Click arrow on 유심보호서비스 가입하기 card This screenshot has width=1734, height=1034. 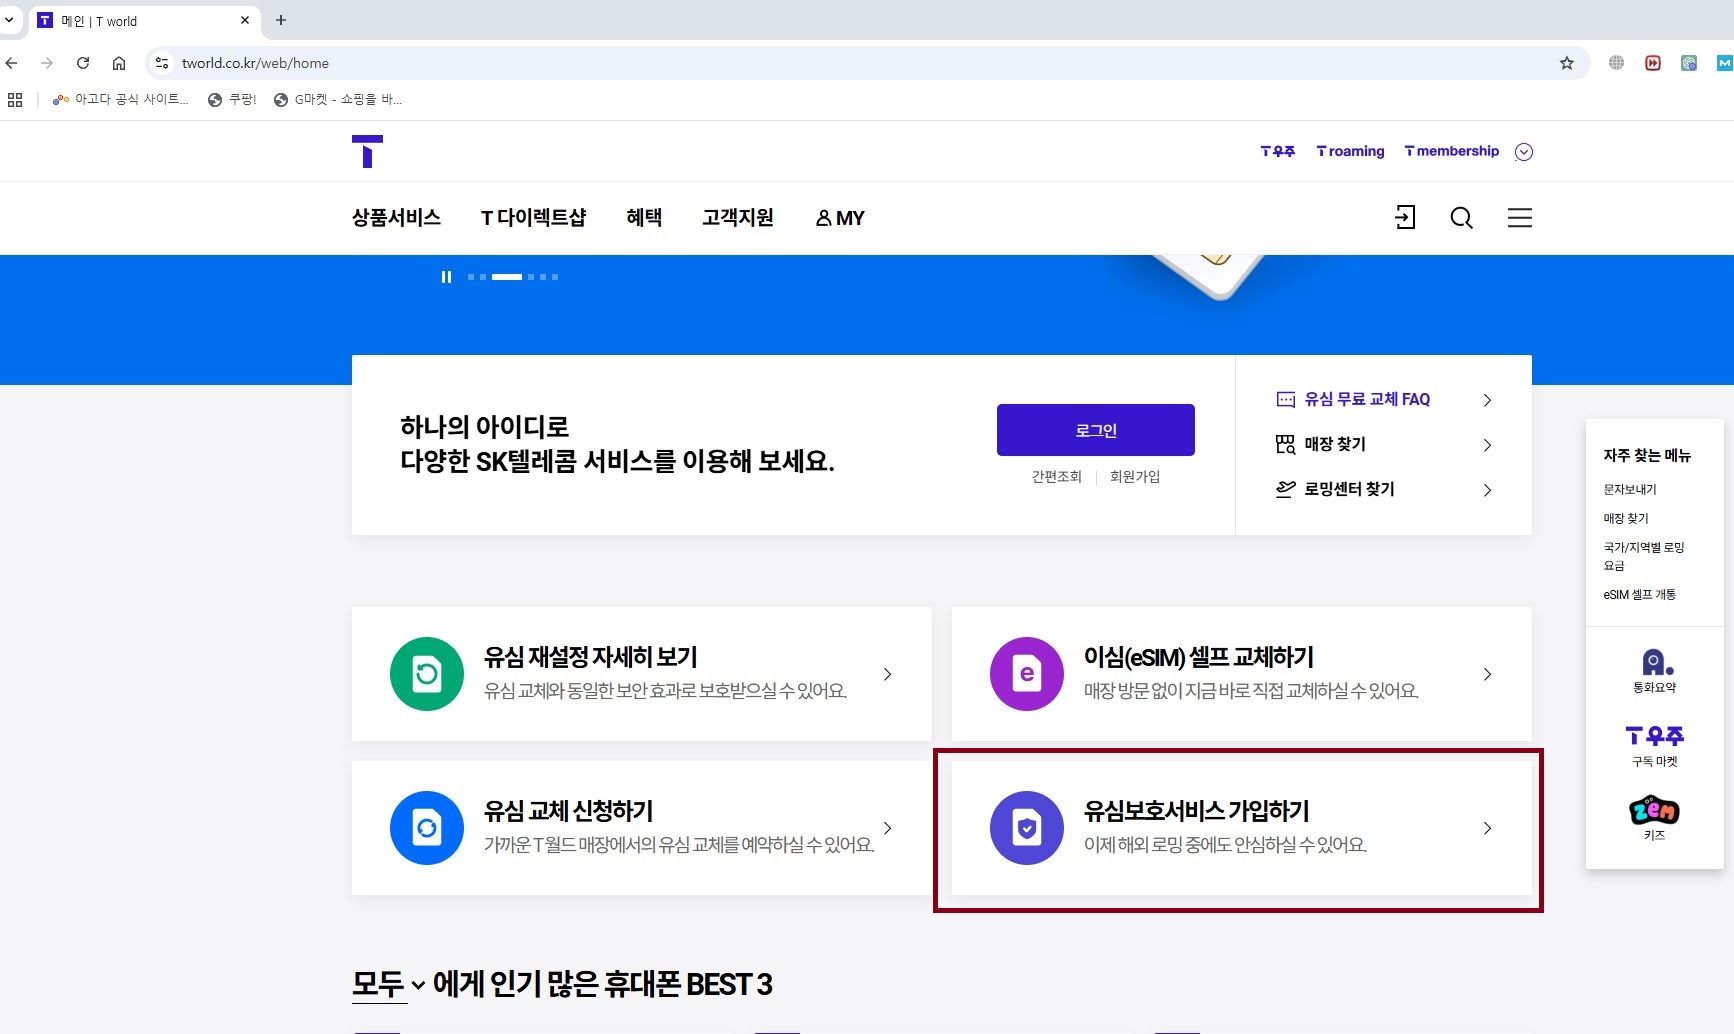pos(1487,828)
